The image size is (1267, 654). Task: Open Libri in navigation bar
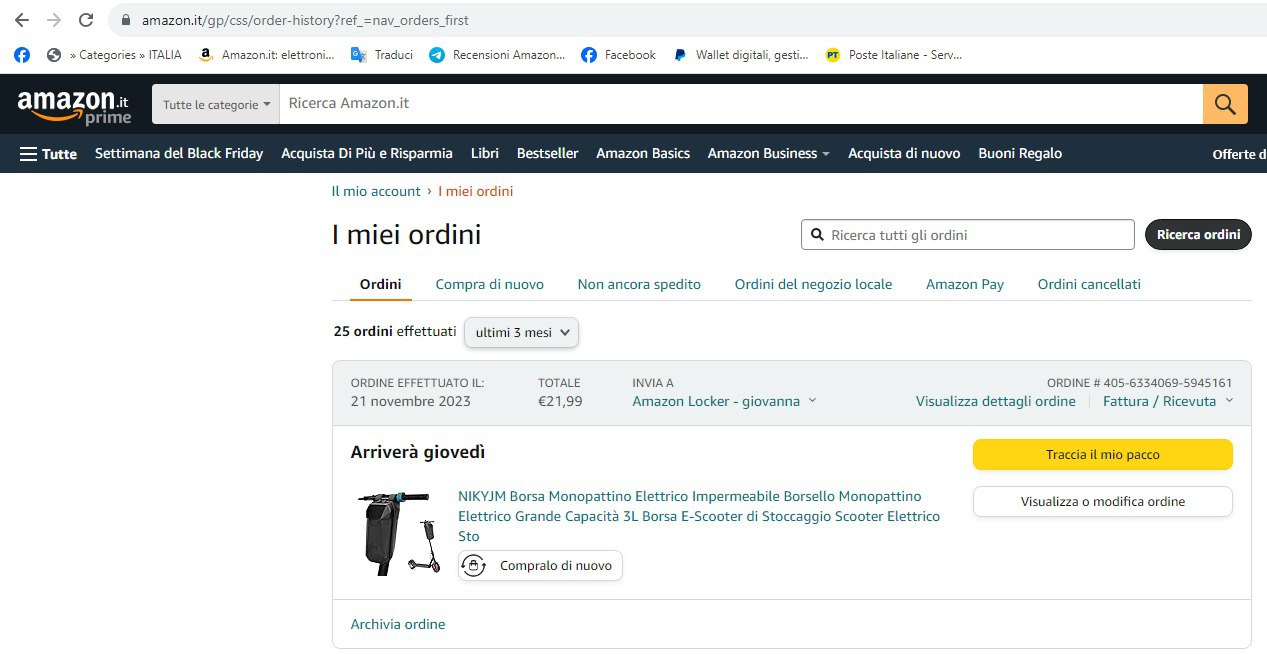(485, 154)
